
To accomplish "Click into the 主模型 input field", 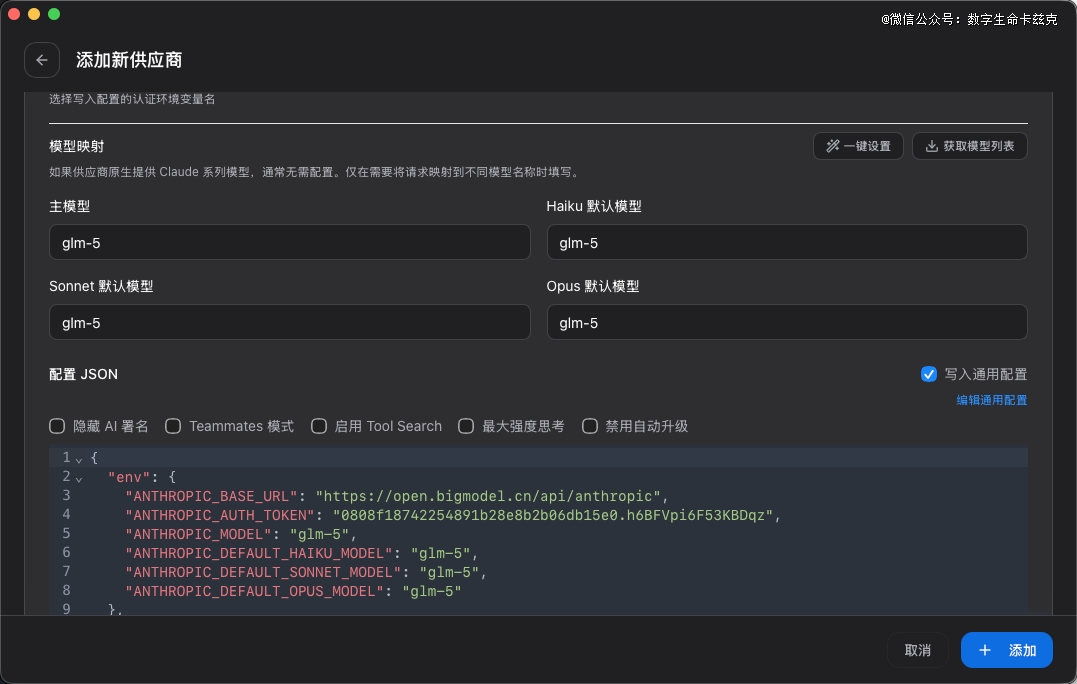I will (289, 242).
